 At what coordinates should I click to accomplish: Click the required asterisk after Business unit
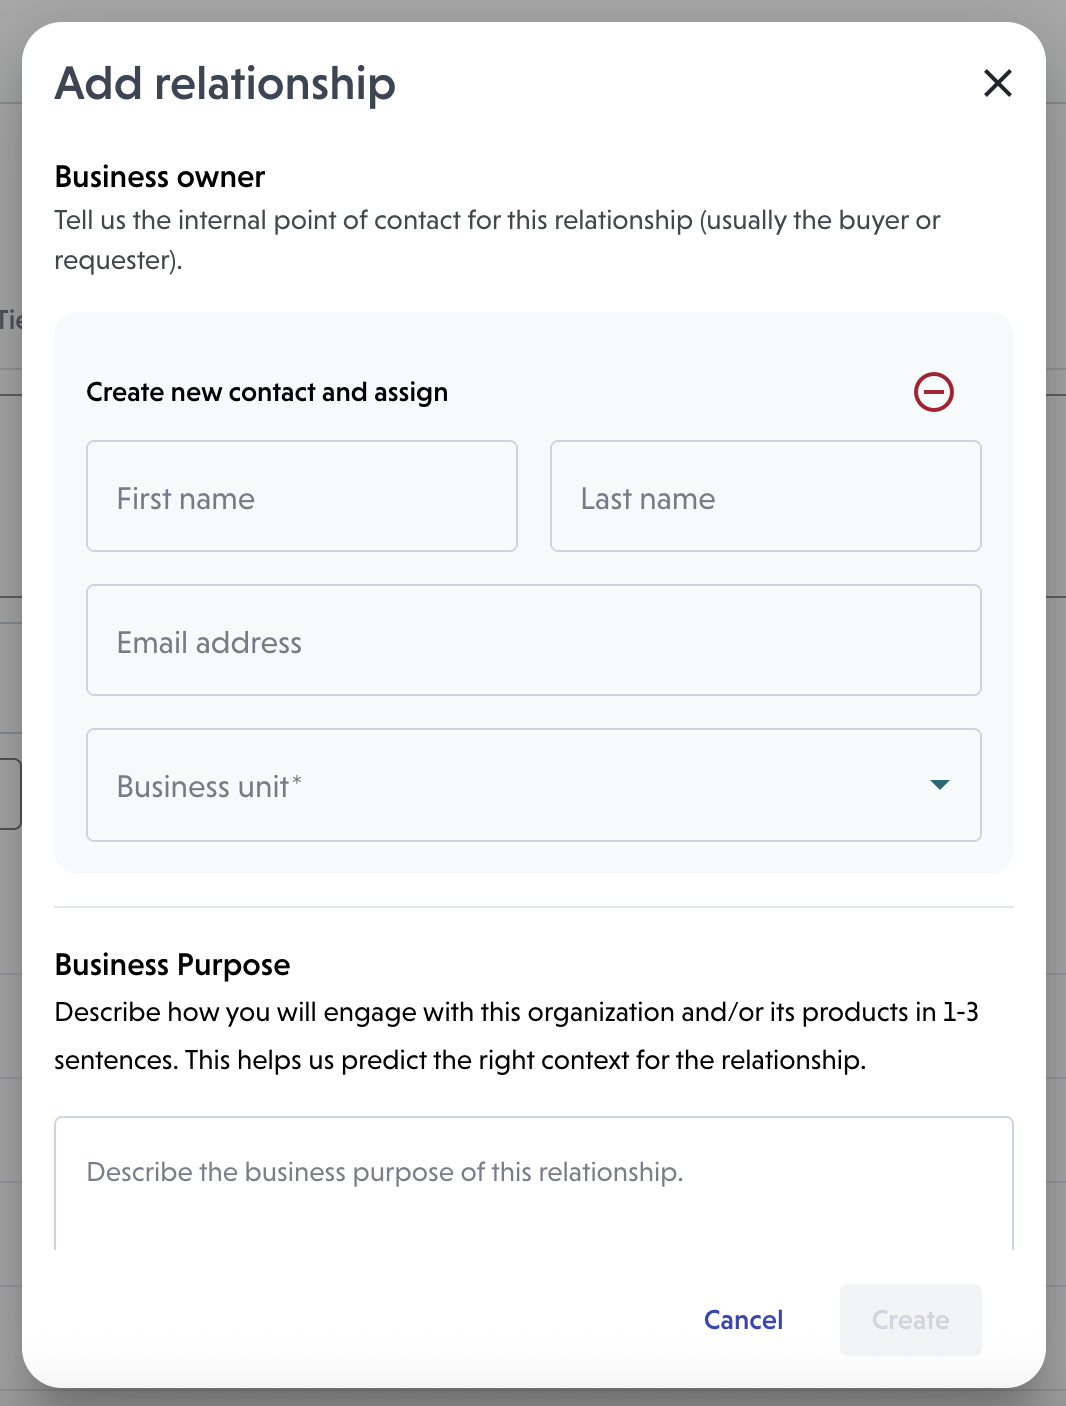point(297,780)
